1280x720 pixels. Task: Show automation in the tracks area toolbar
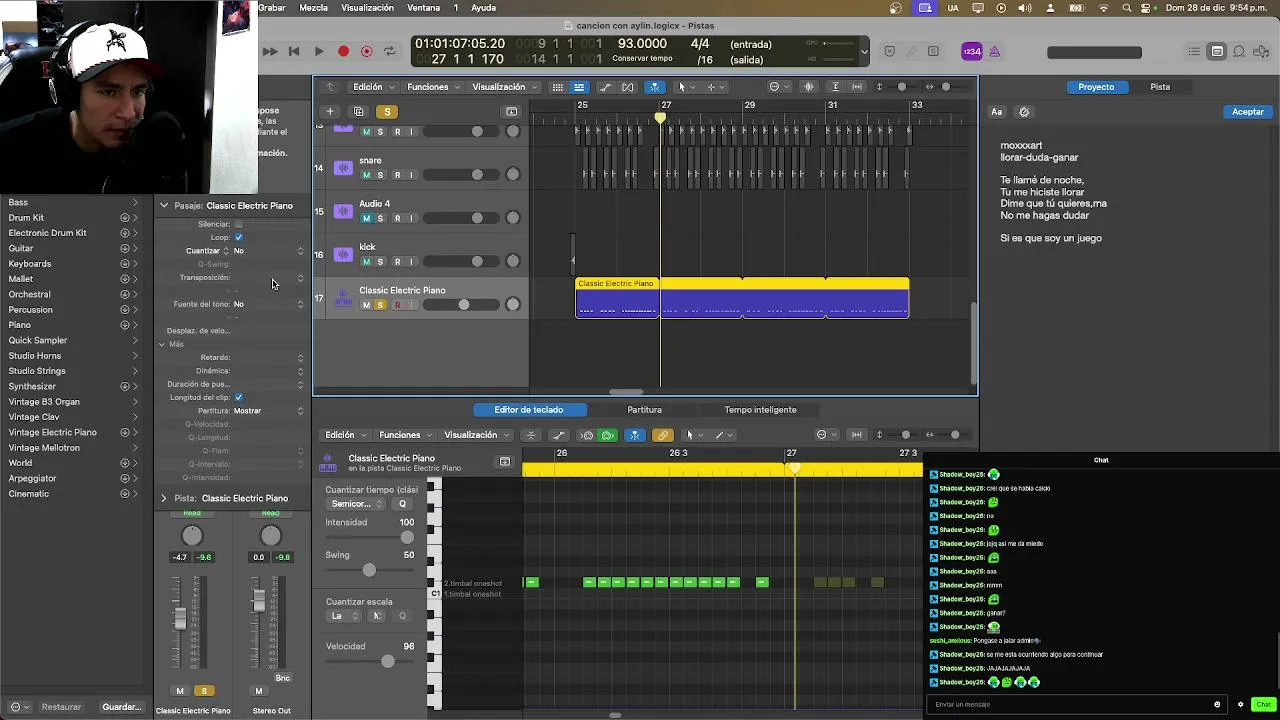(x=605, y=87)
